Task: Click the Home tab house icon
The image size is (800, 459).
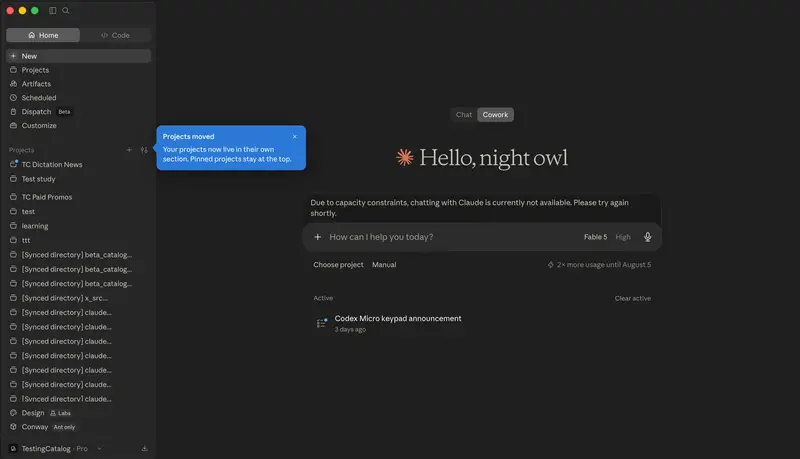Action: 32,35
